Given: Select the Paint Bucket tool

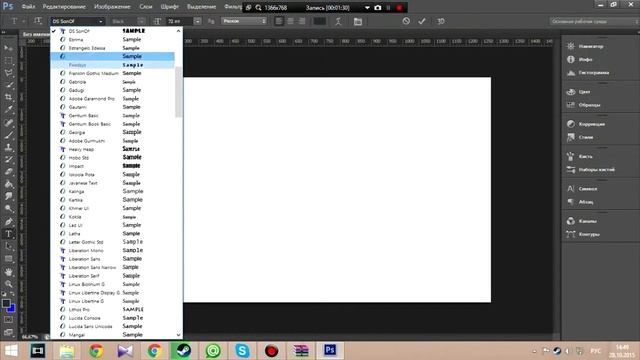Looking at the screenshot, I should [9, 184].
